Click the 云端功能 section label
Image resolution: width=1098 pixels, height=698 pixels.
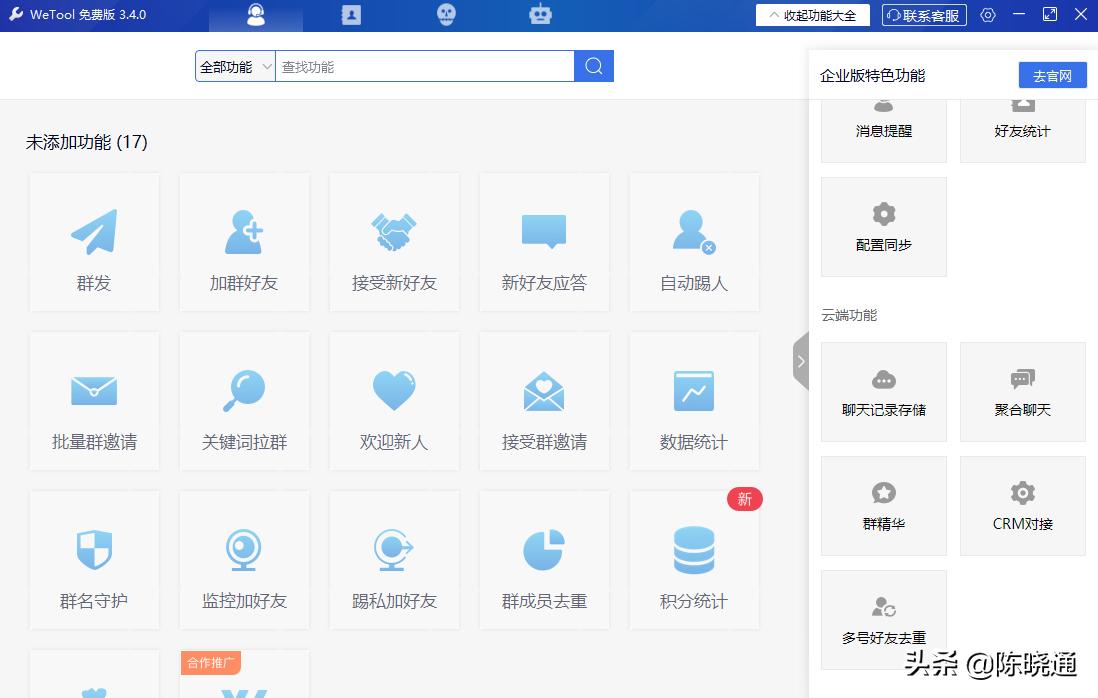(849, 315)
